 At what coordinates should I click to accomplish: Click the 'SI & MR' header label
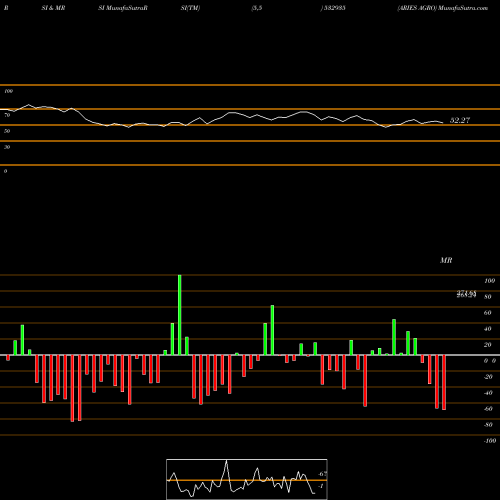pyautogui.click(x=53, y=8)
